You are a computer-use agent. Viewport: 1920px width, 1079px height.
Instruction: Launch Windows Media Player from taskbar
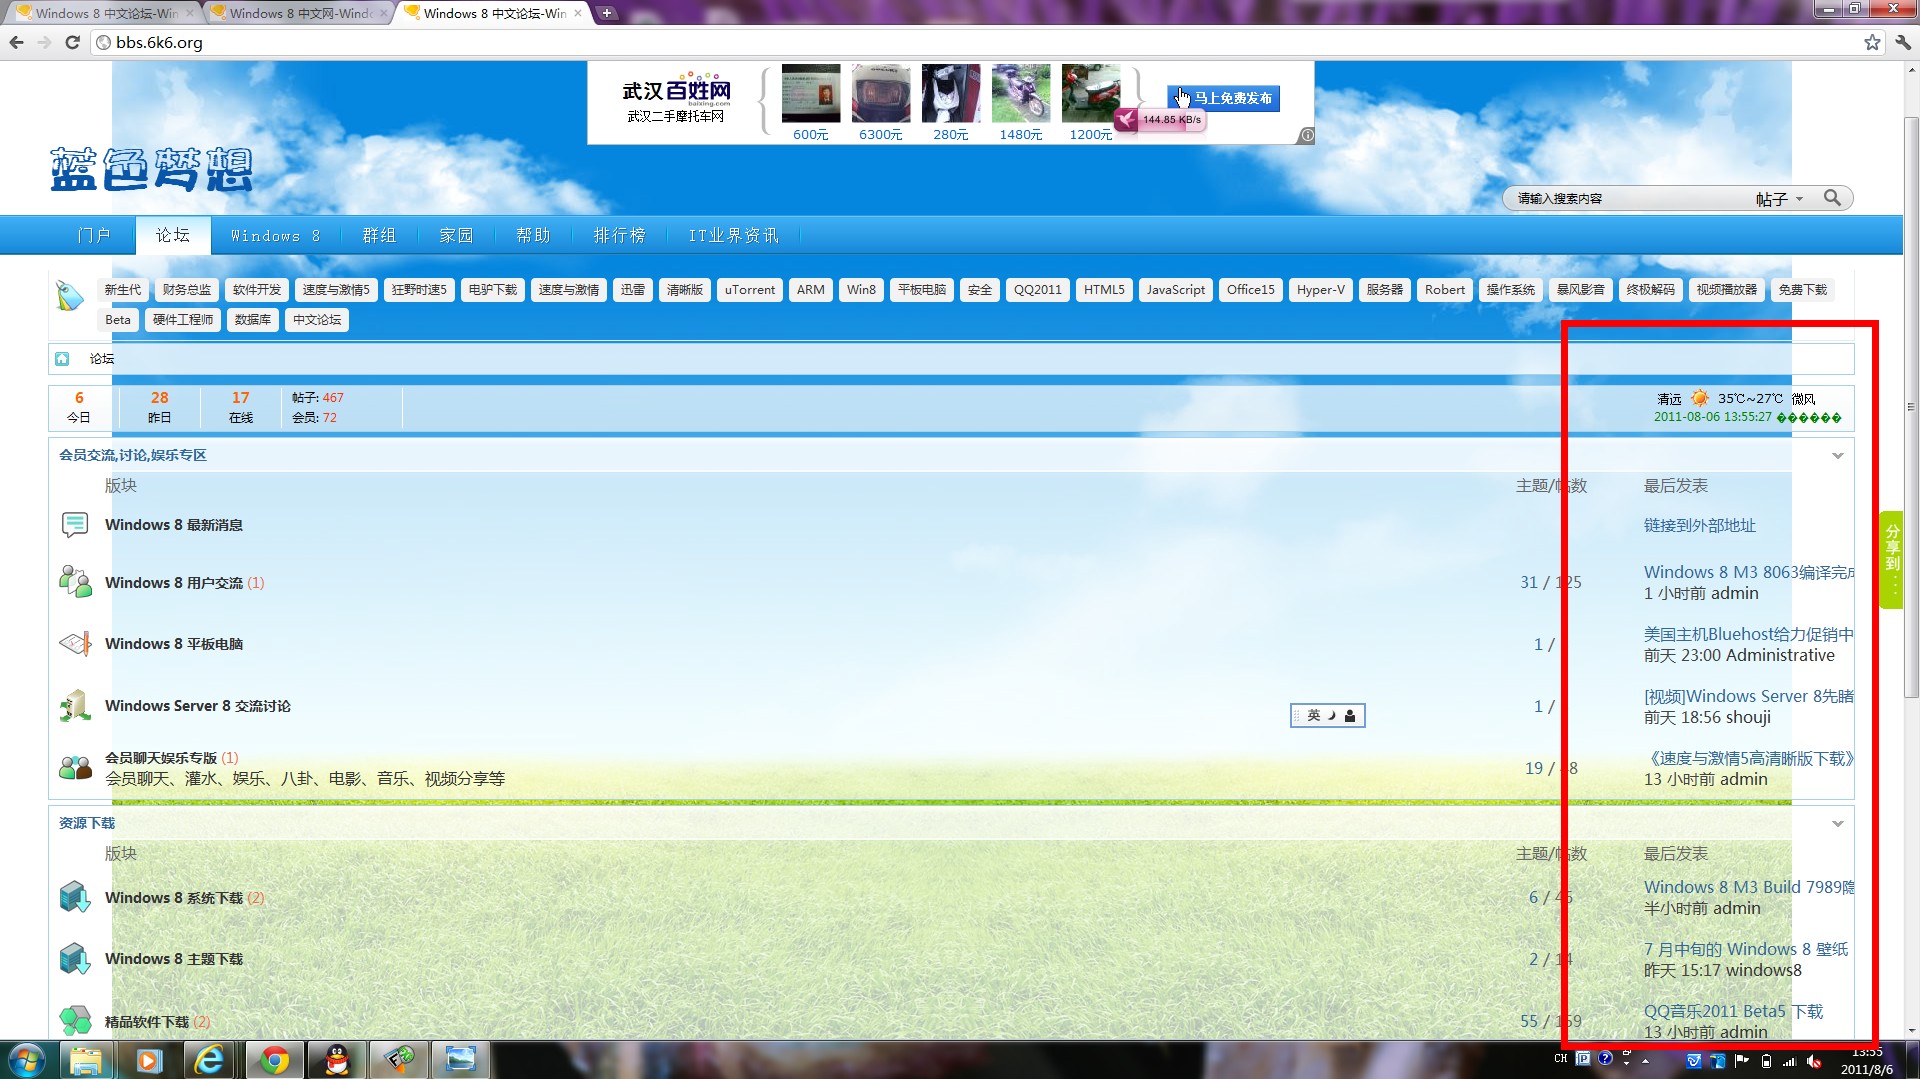coord(149,1060)
